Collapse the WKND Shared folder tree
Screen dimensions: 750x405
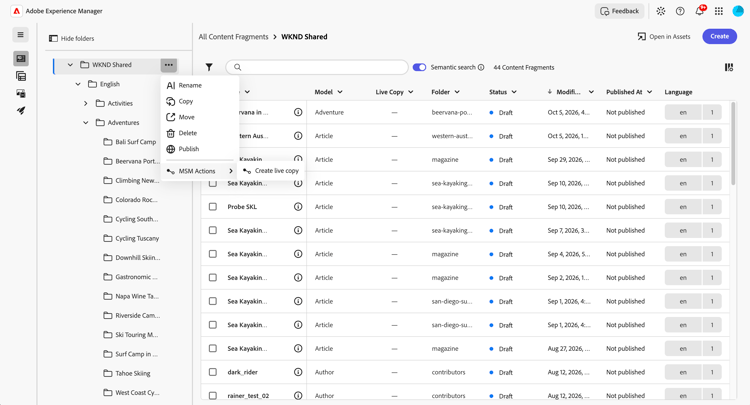[70, 65]
